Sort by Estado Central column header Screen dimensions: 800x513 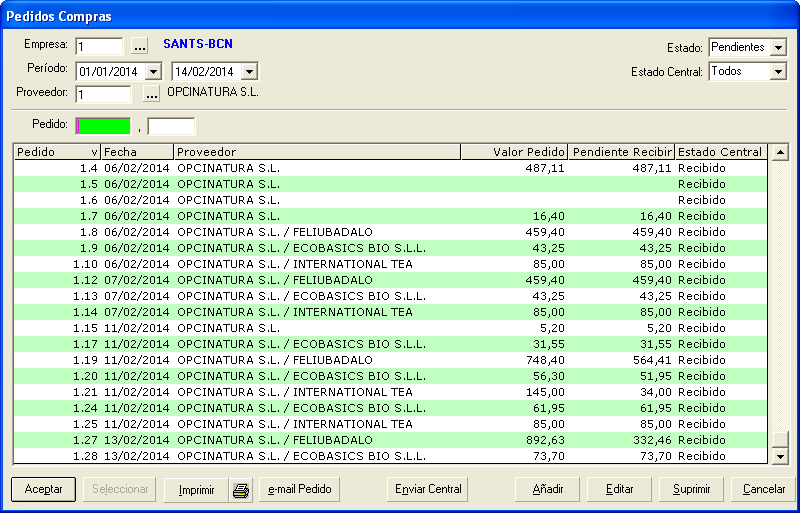pyautogui.click(x=721, y=152)
